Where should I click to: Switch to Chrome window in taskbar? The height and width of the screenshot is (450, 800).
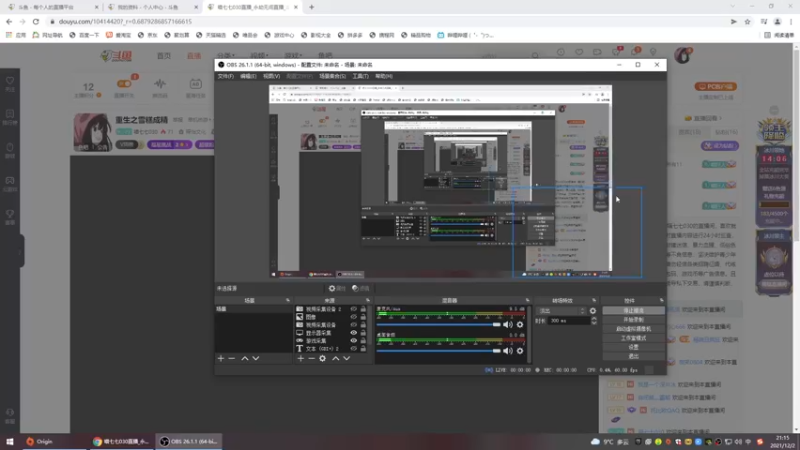tap(121, 441)
